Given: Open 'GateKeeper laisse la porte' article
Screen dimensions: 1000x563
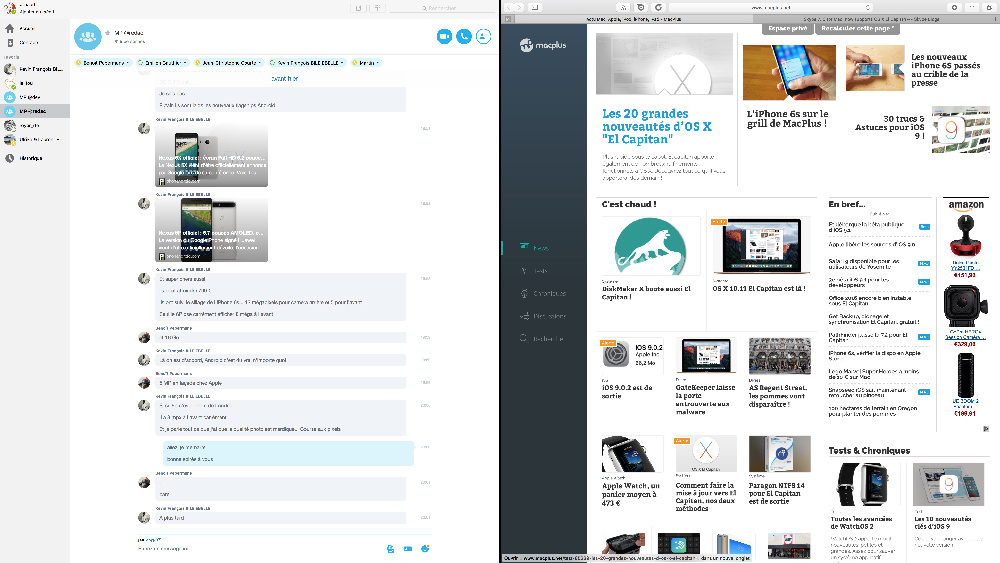Looking at the screenshot, I should click(705, 399).
